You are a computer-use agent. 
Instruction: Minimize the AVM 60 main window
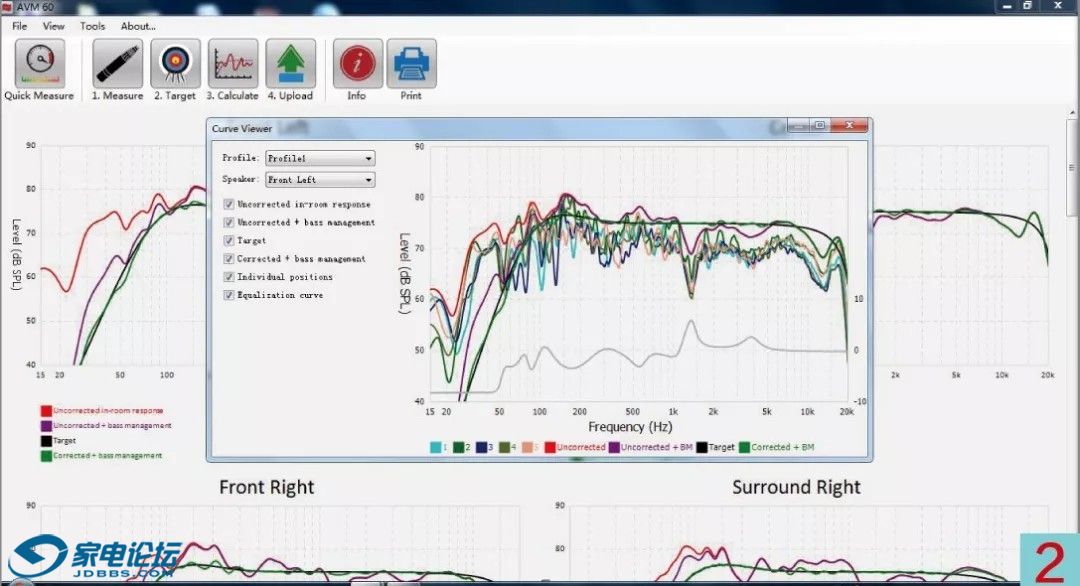(x=1008, y=6)
